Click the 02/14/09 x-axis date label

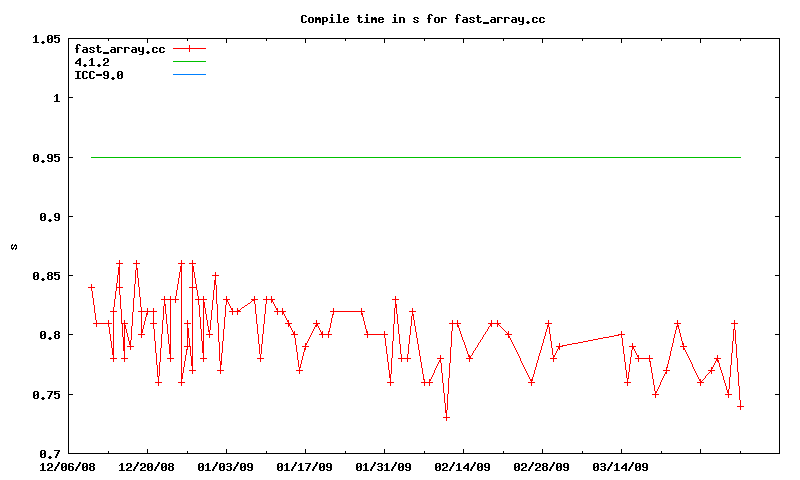coord(462,467)
